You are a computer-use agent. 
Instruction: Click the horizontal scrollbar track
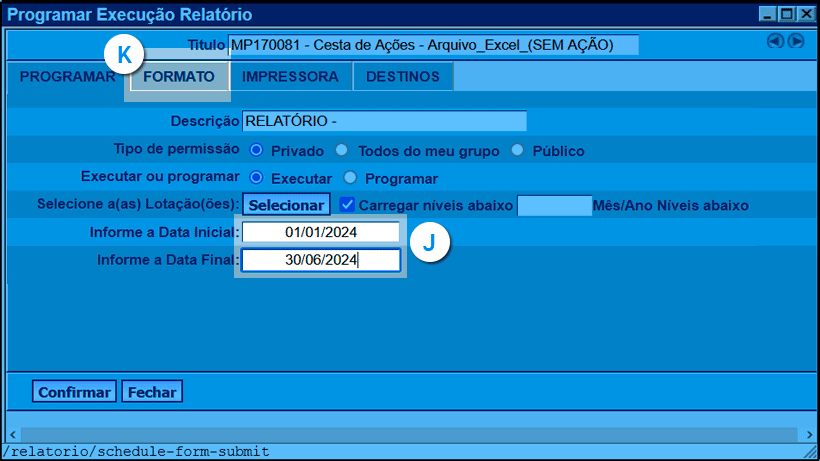tap(410, 434)
